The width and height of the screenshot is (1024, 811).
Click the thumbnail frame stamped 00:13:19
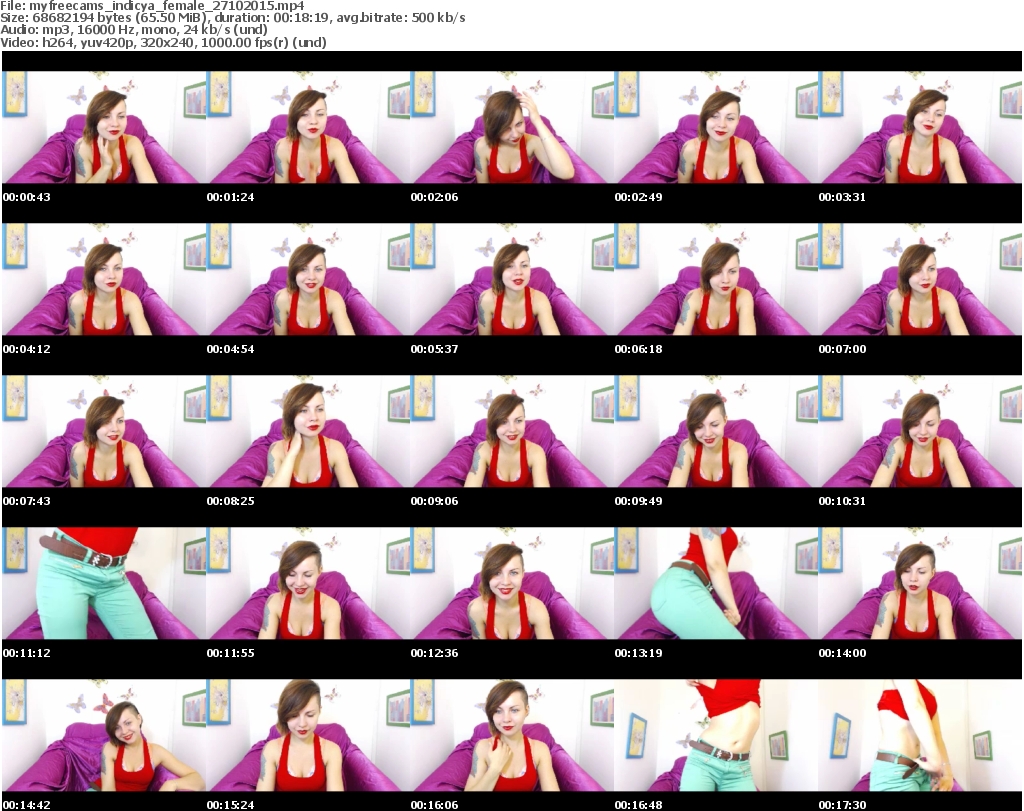point(716,583)
